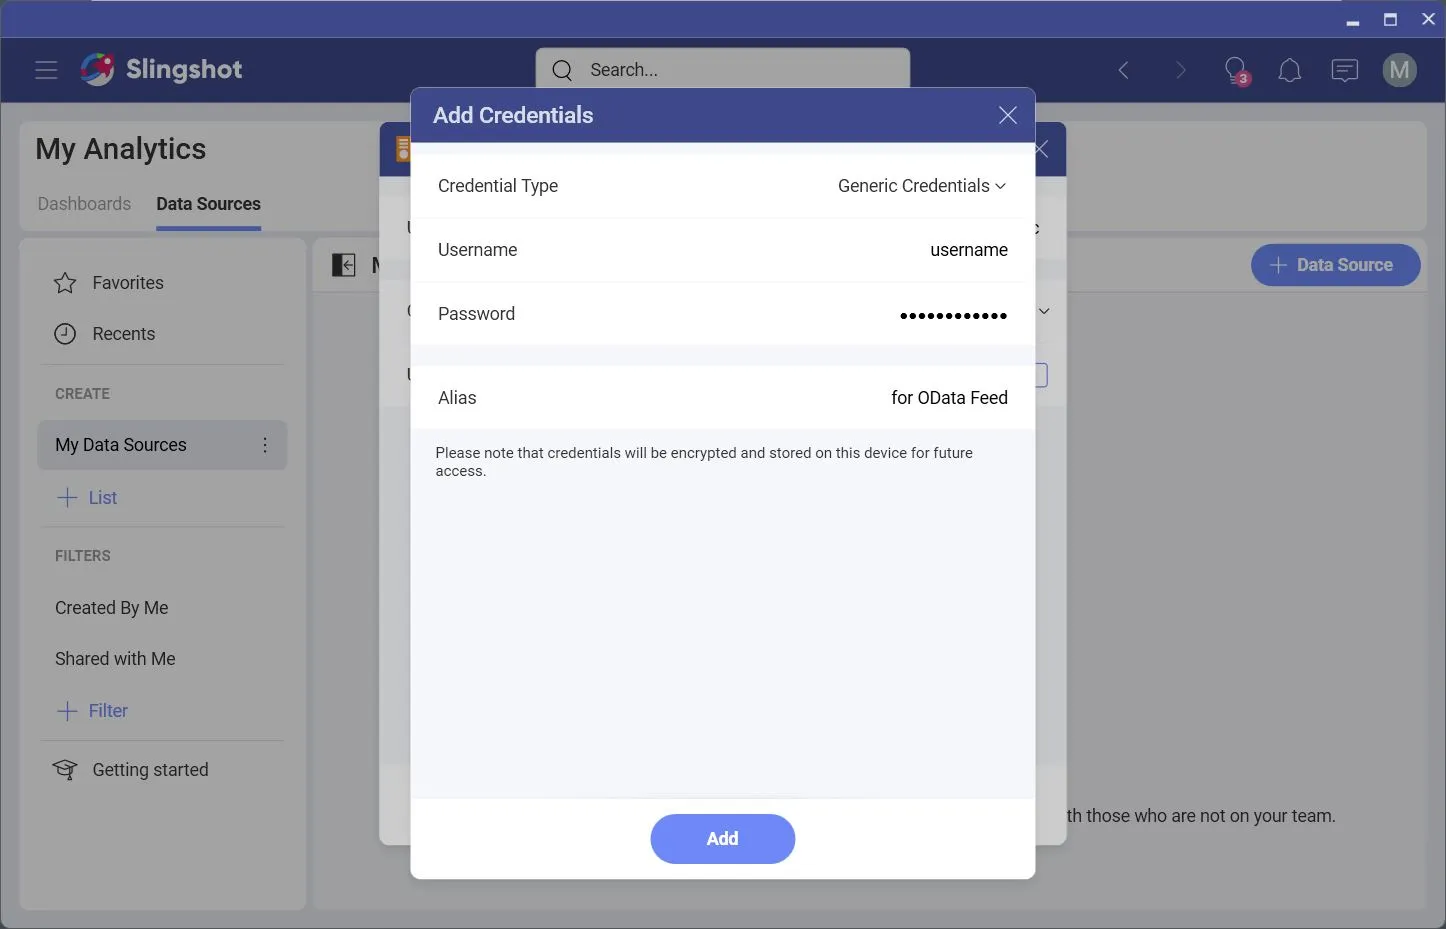
Task: Open My Data Sources options menu
Action: click(x=265, y=445)
